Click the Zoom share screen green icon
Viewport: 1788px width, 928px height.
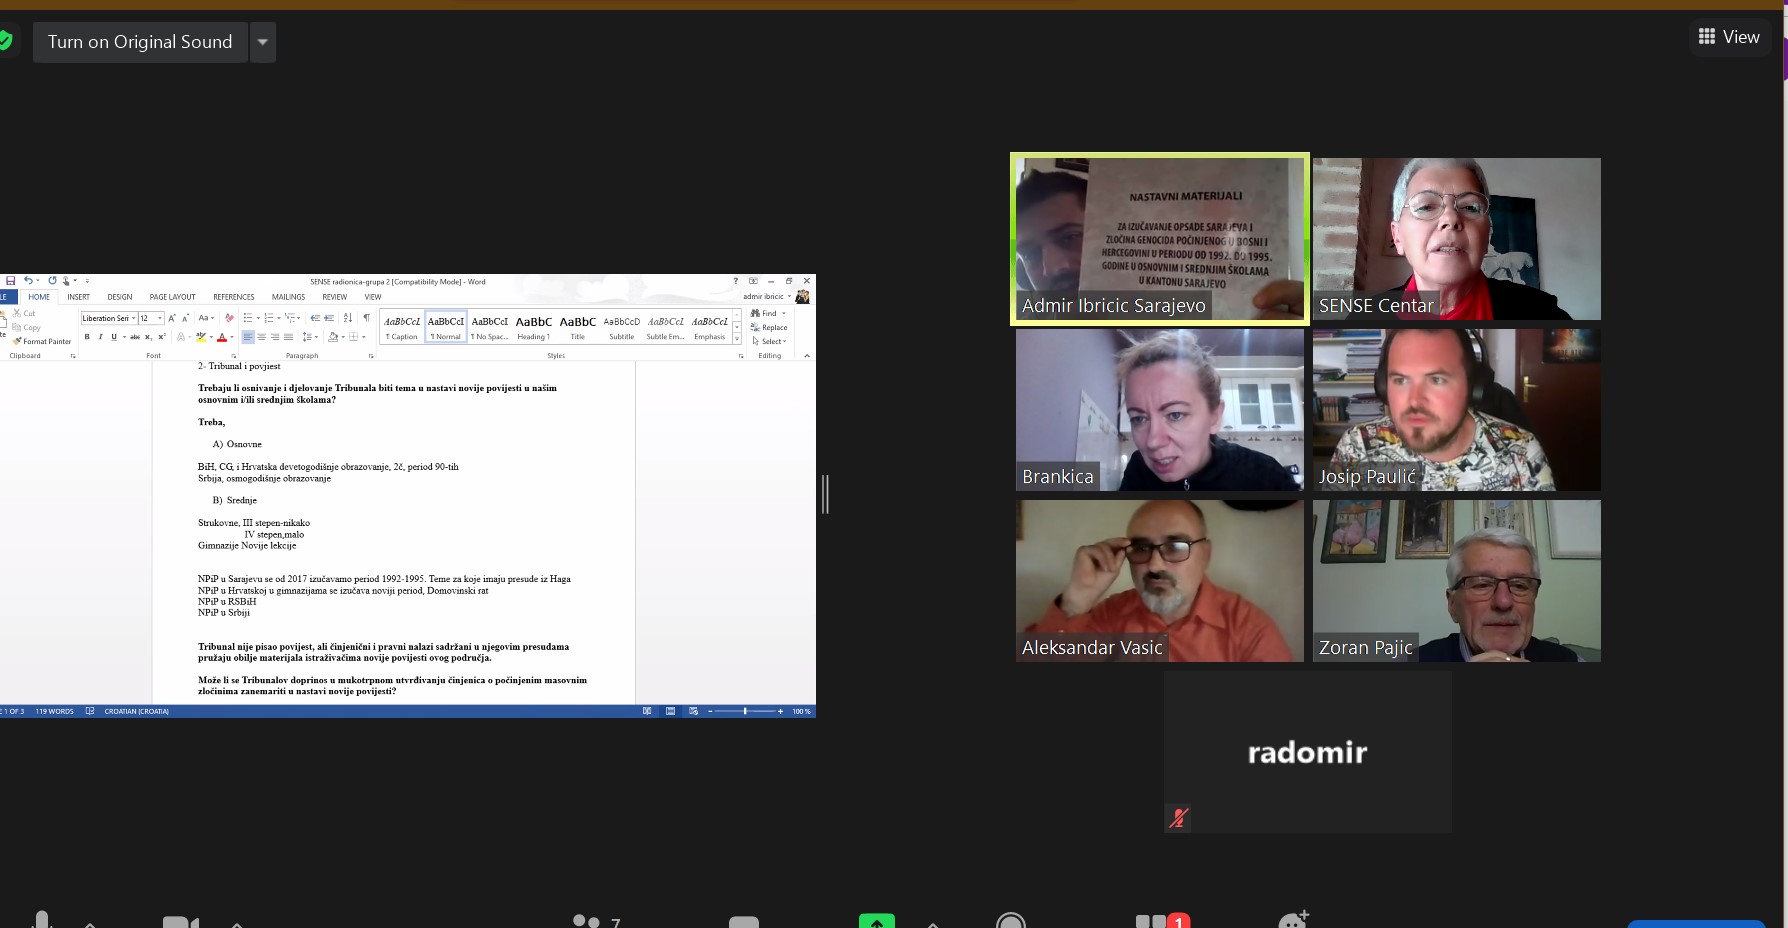[876, 921]
